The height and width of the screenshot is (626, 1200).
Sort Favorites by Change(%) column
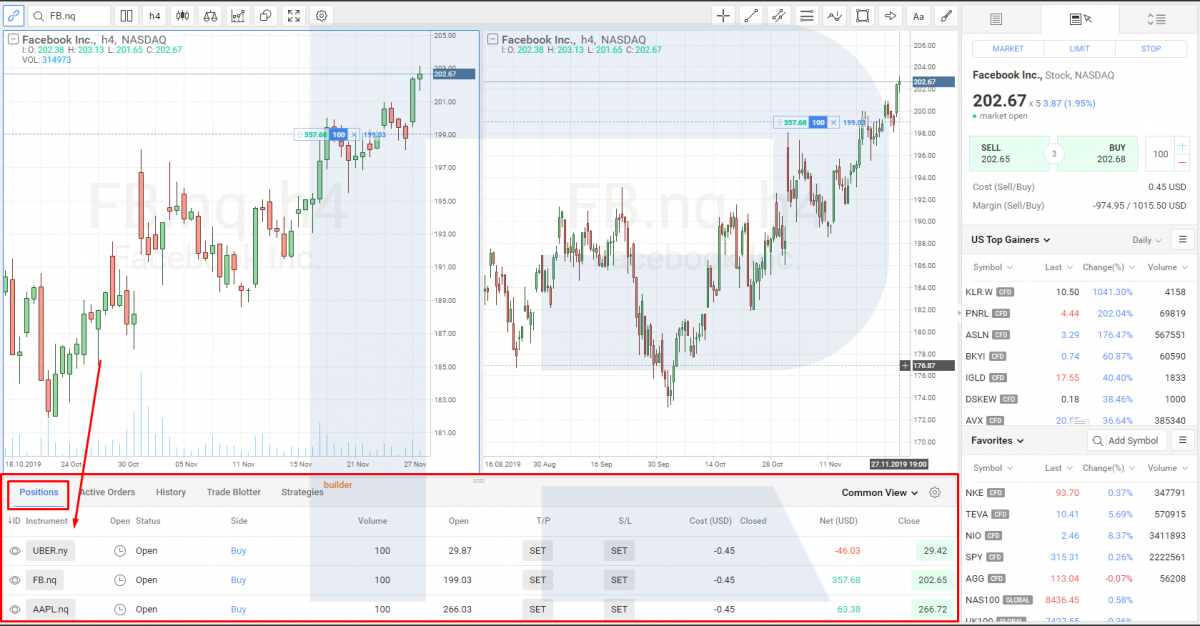1109,468
